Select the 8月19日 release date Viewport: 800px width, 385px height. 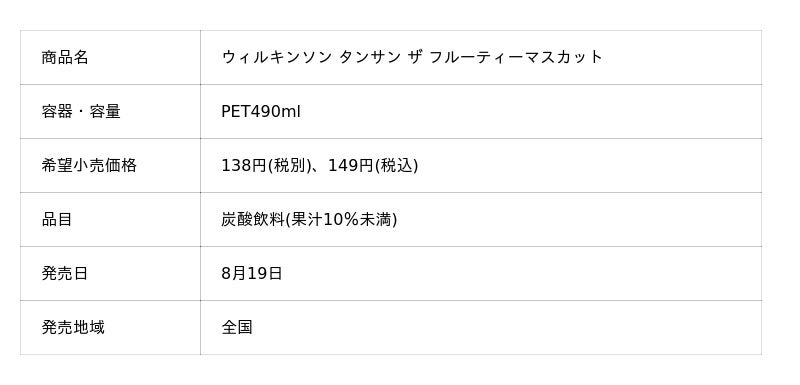(x=252, y=274)
